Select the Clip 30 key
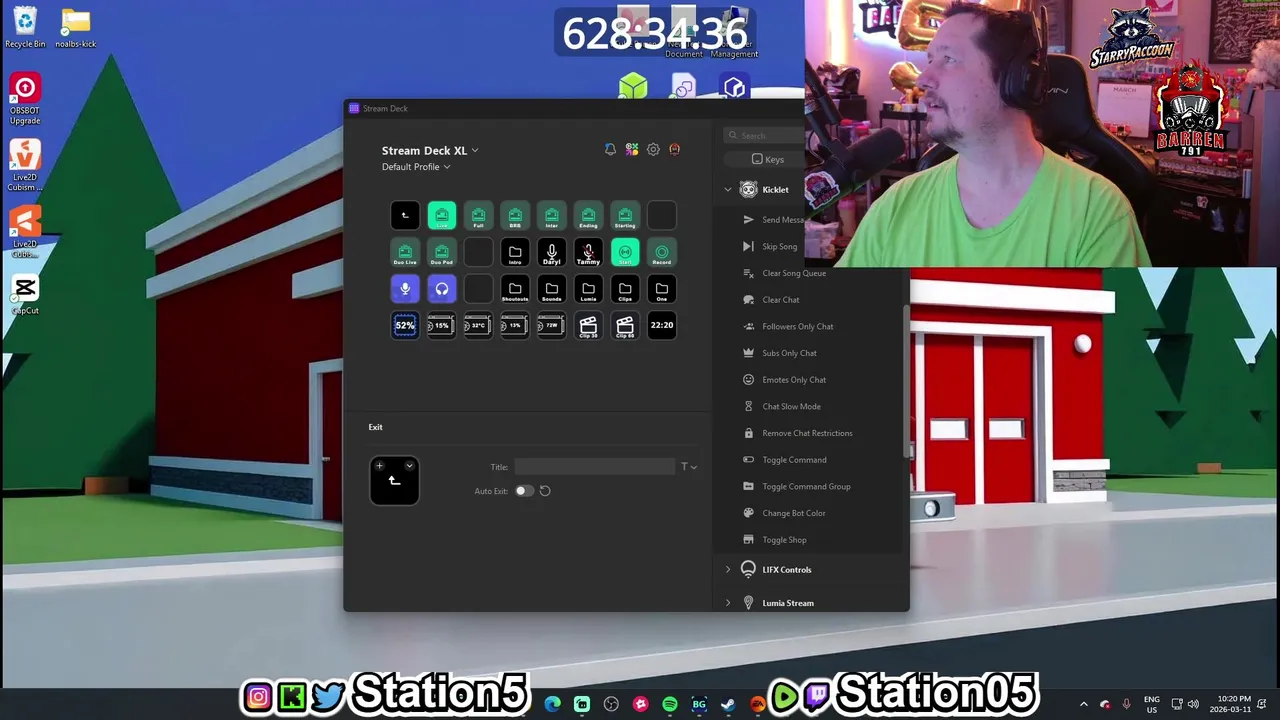1280x720 pixels. (588, 325)
